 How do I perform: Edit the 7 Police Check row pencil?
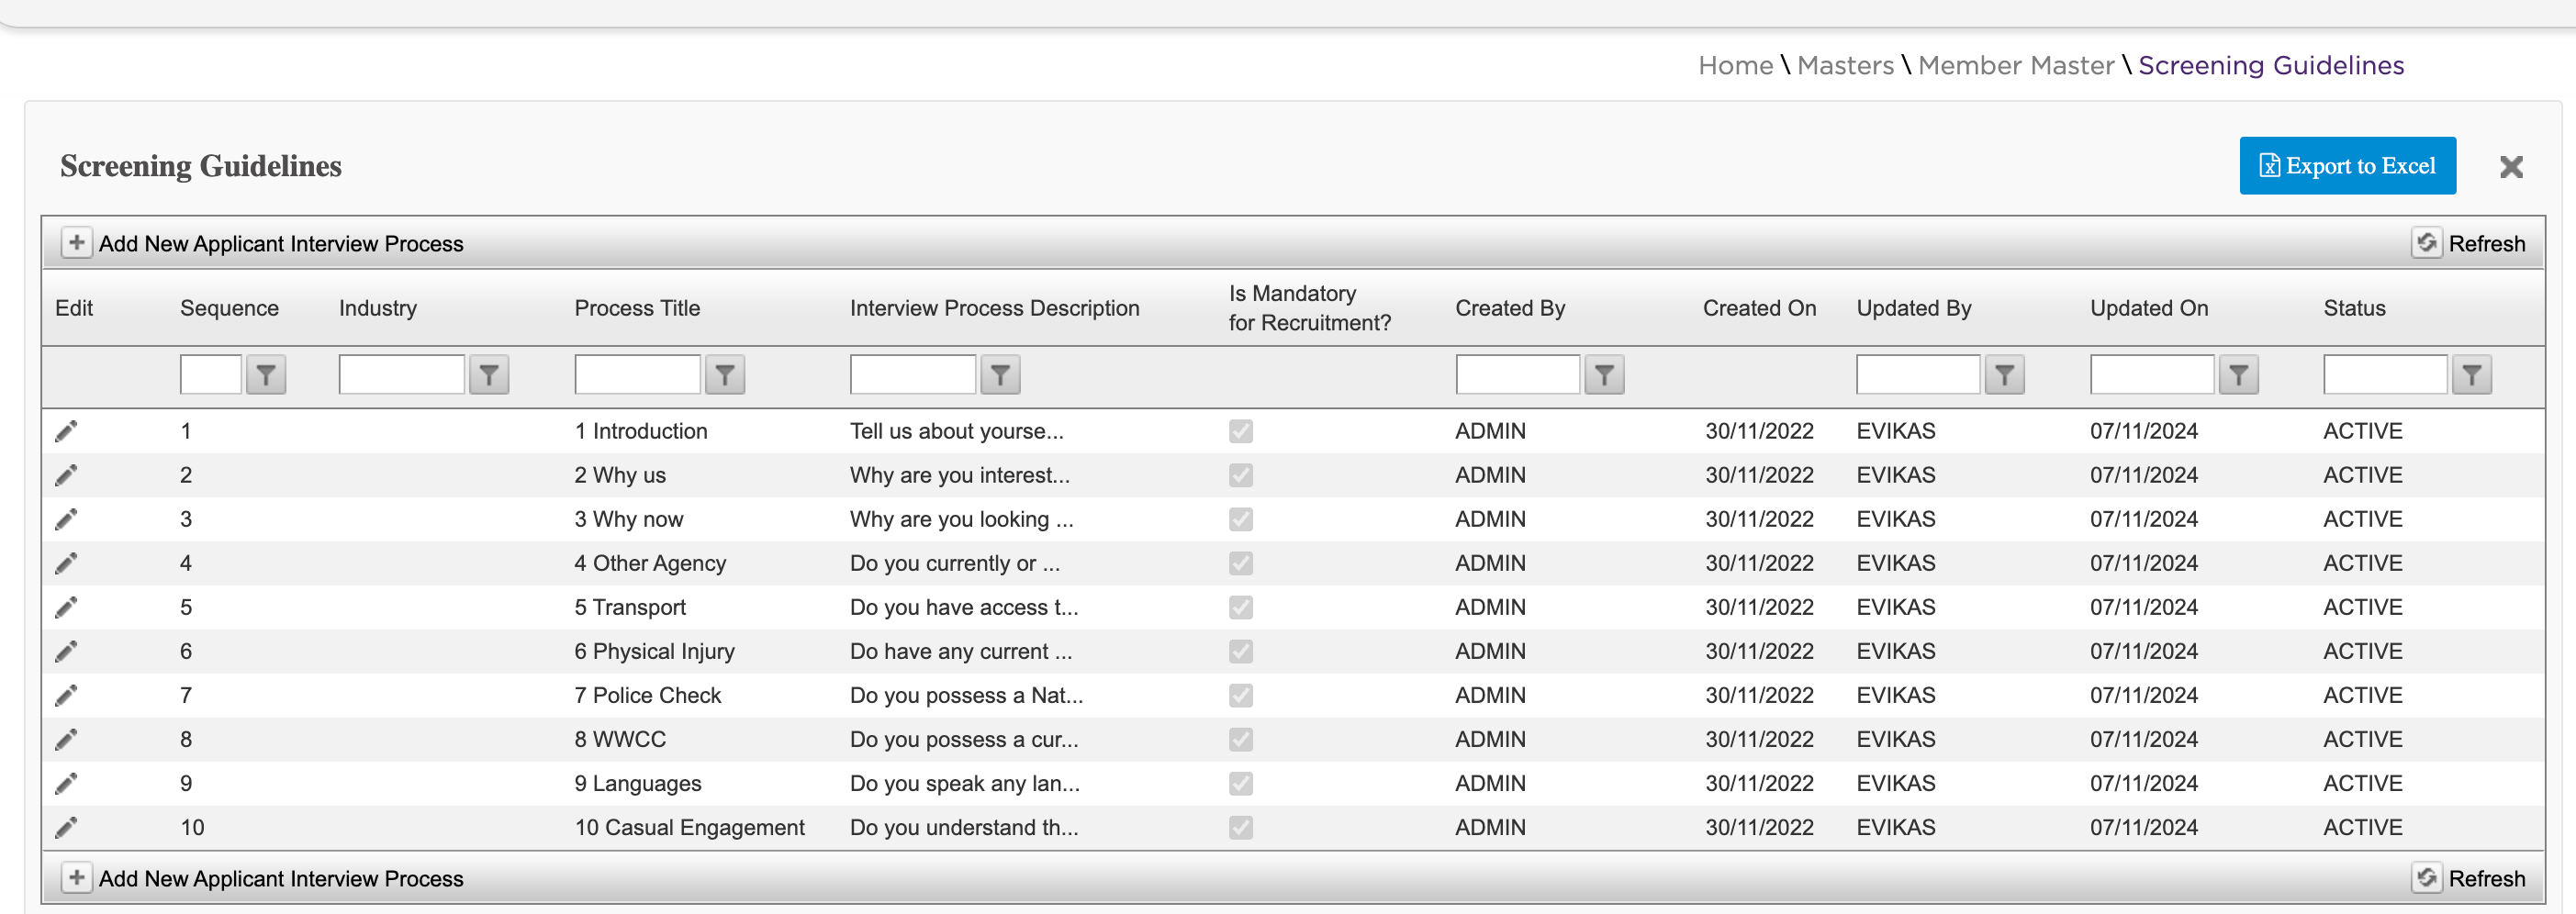66,695
